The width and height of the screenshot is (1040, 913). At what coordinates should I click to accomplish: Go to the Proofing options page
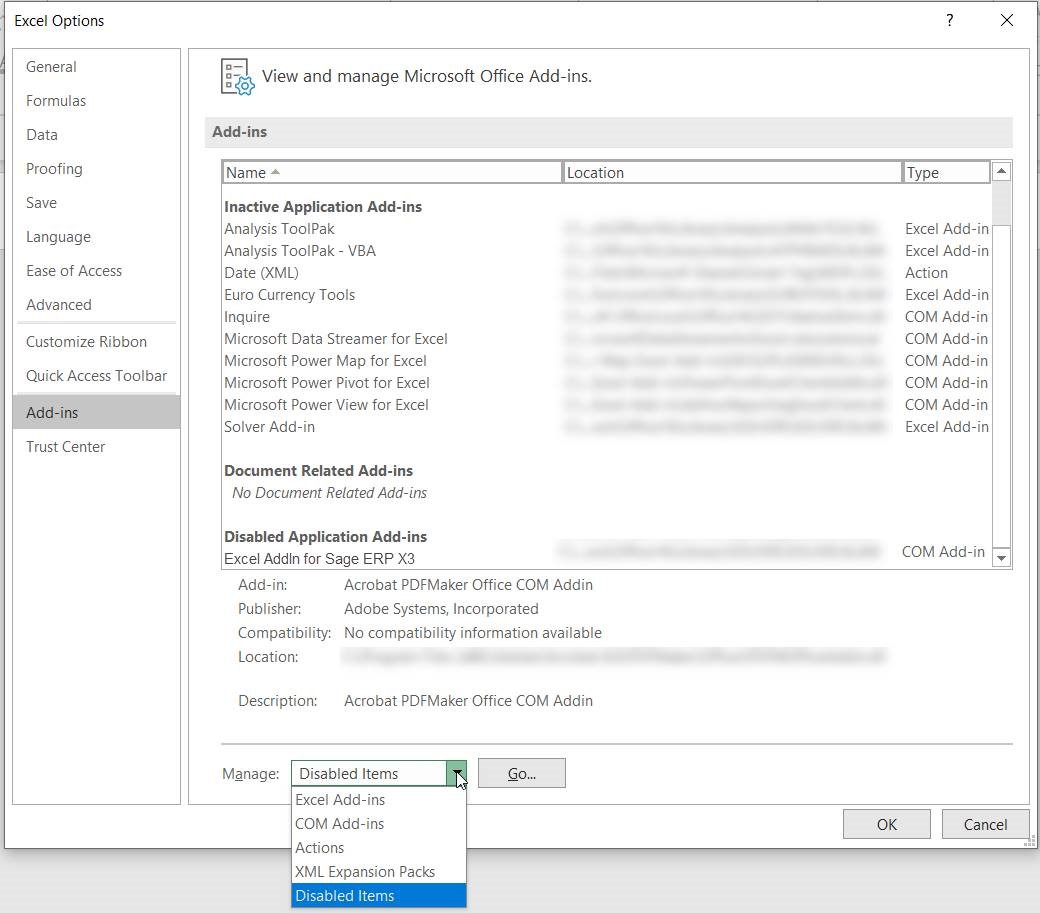click(x=54, y=169)
